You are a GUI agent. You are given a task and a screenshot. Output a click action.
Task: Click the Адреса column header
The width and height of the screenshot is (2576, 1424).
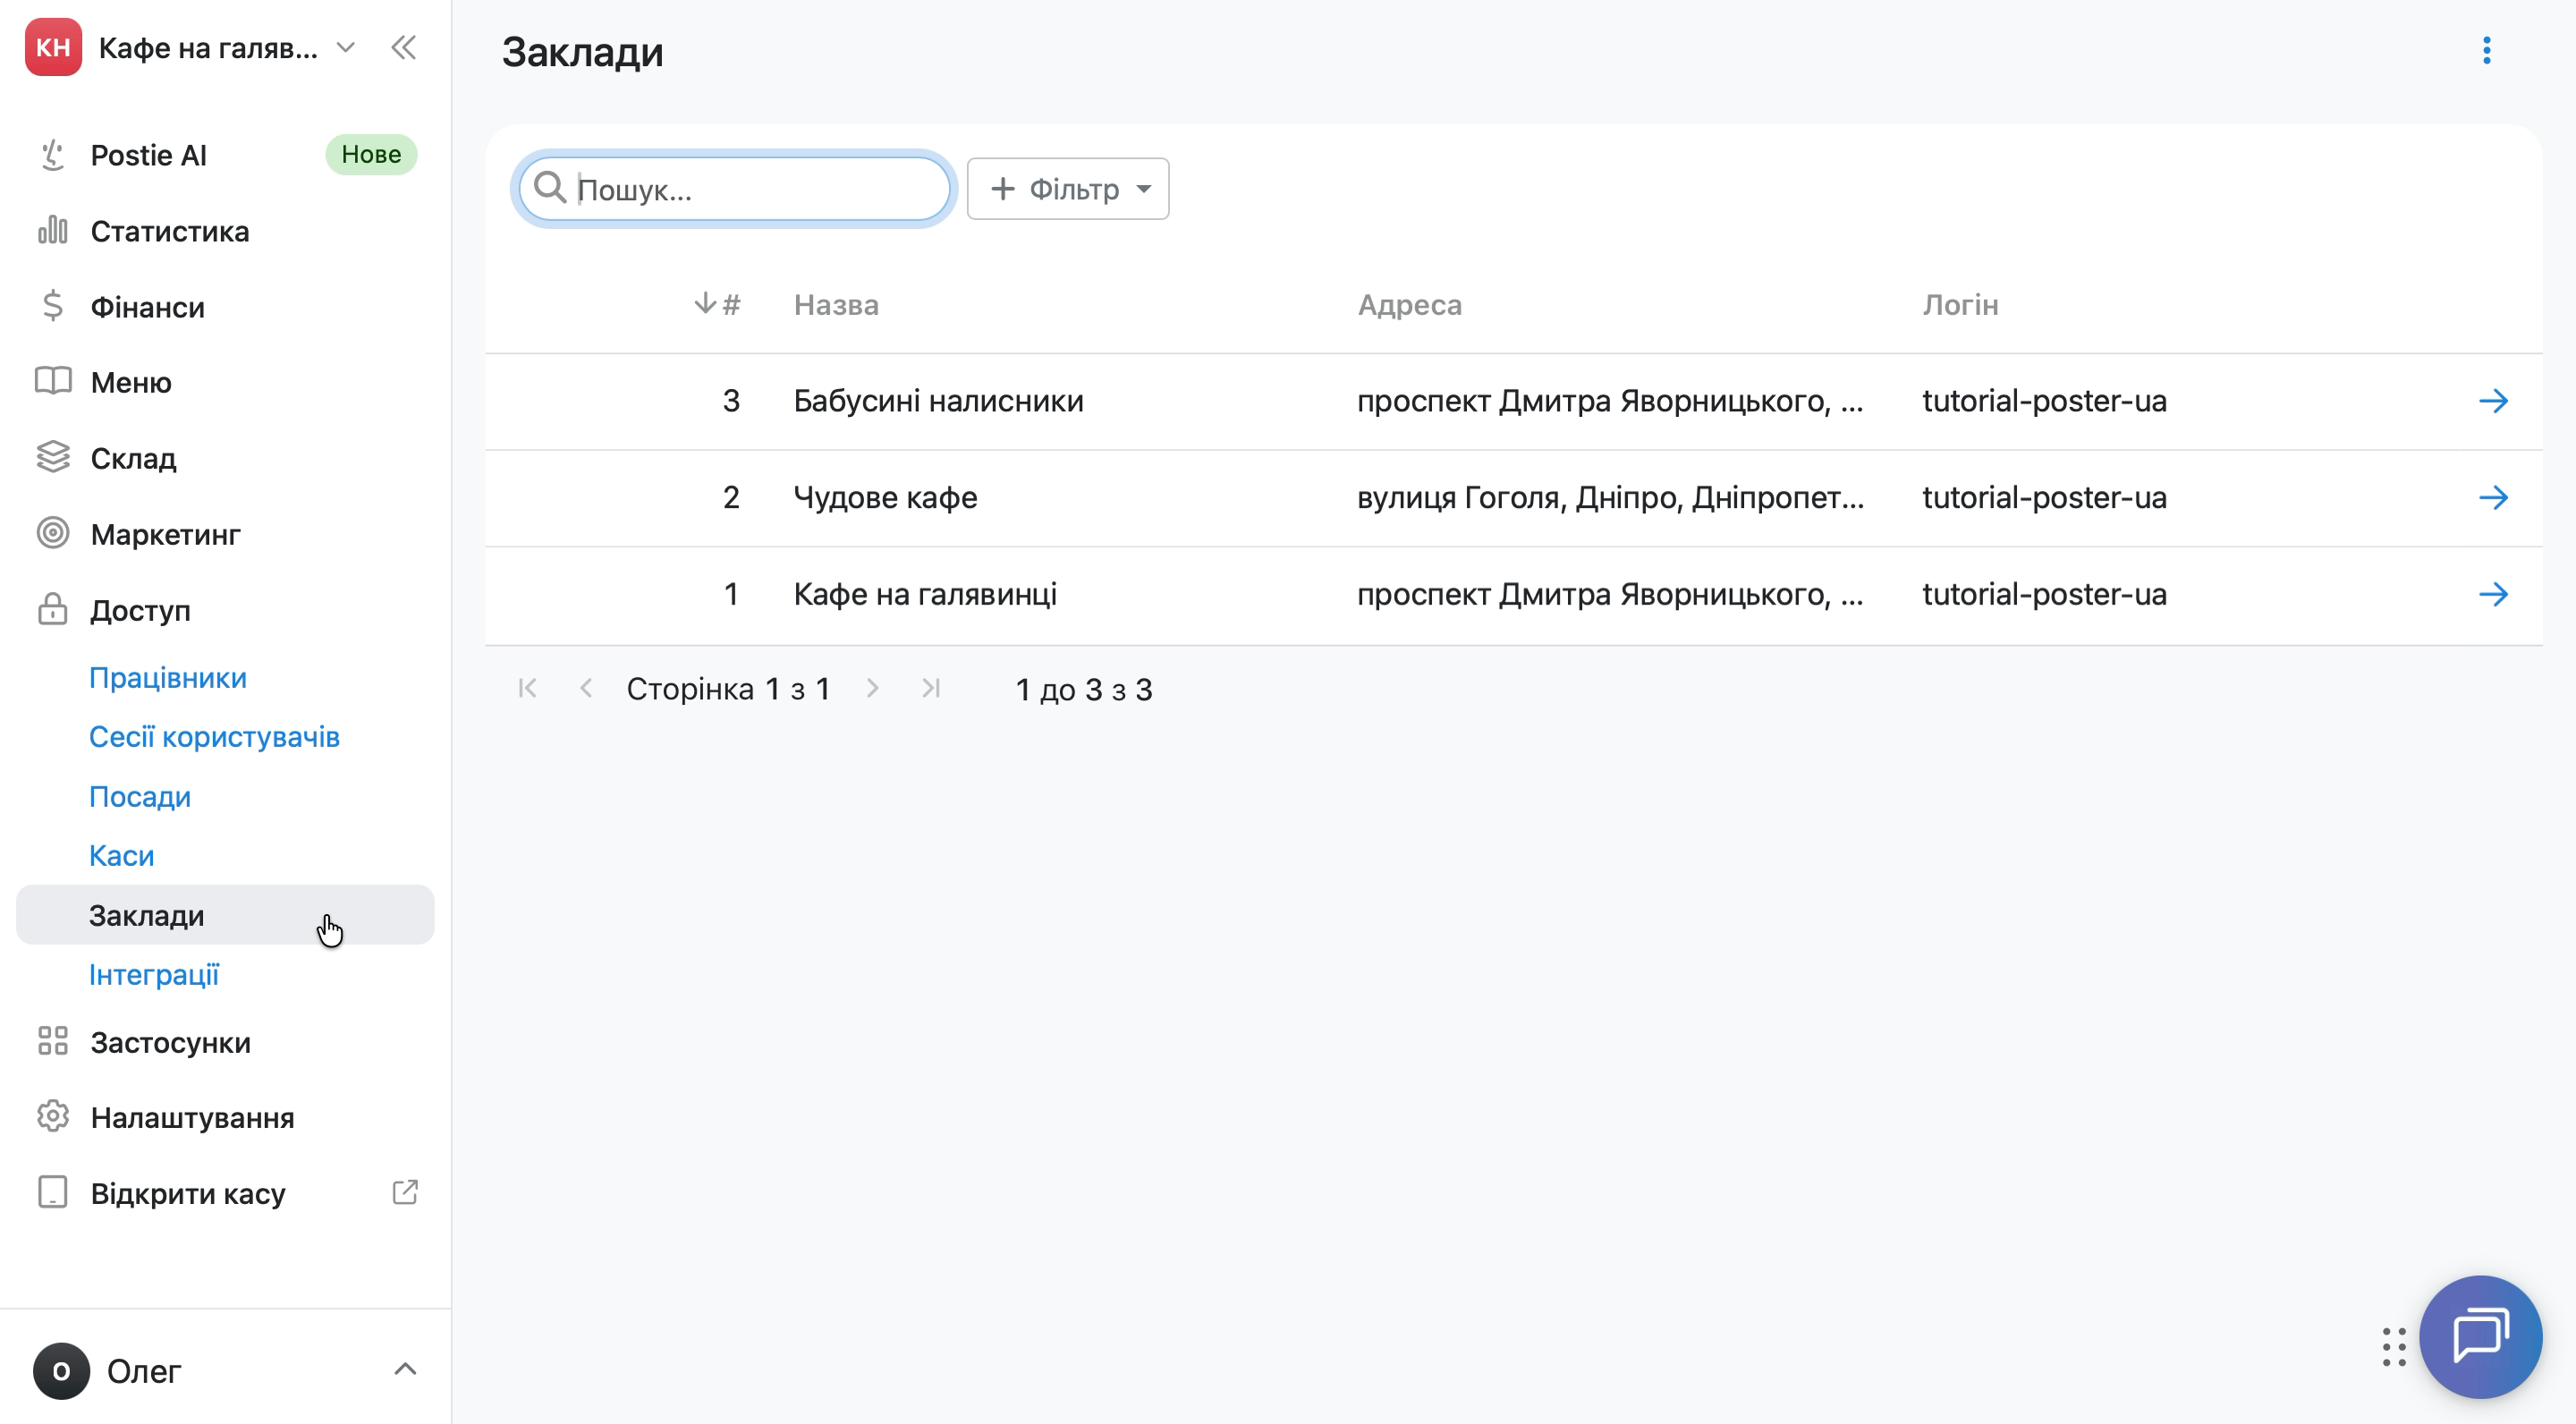click(x=1409, y=304)
